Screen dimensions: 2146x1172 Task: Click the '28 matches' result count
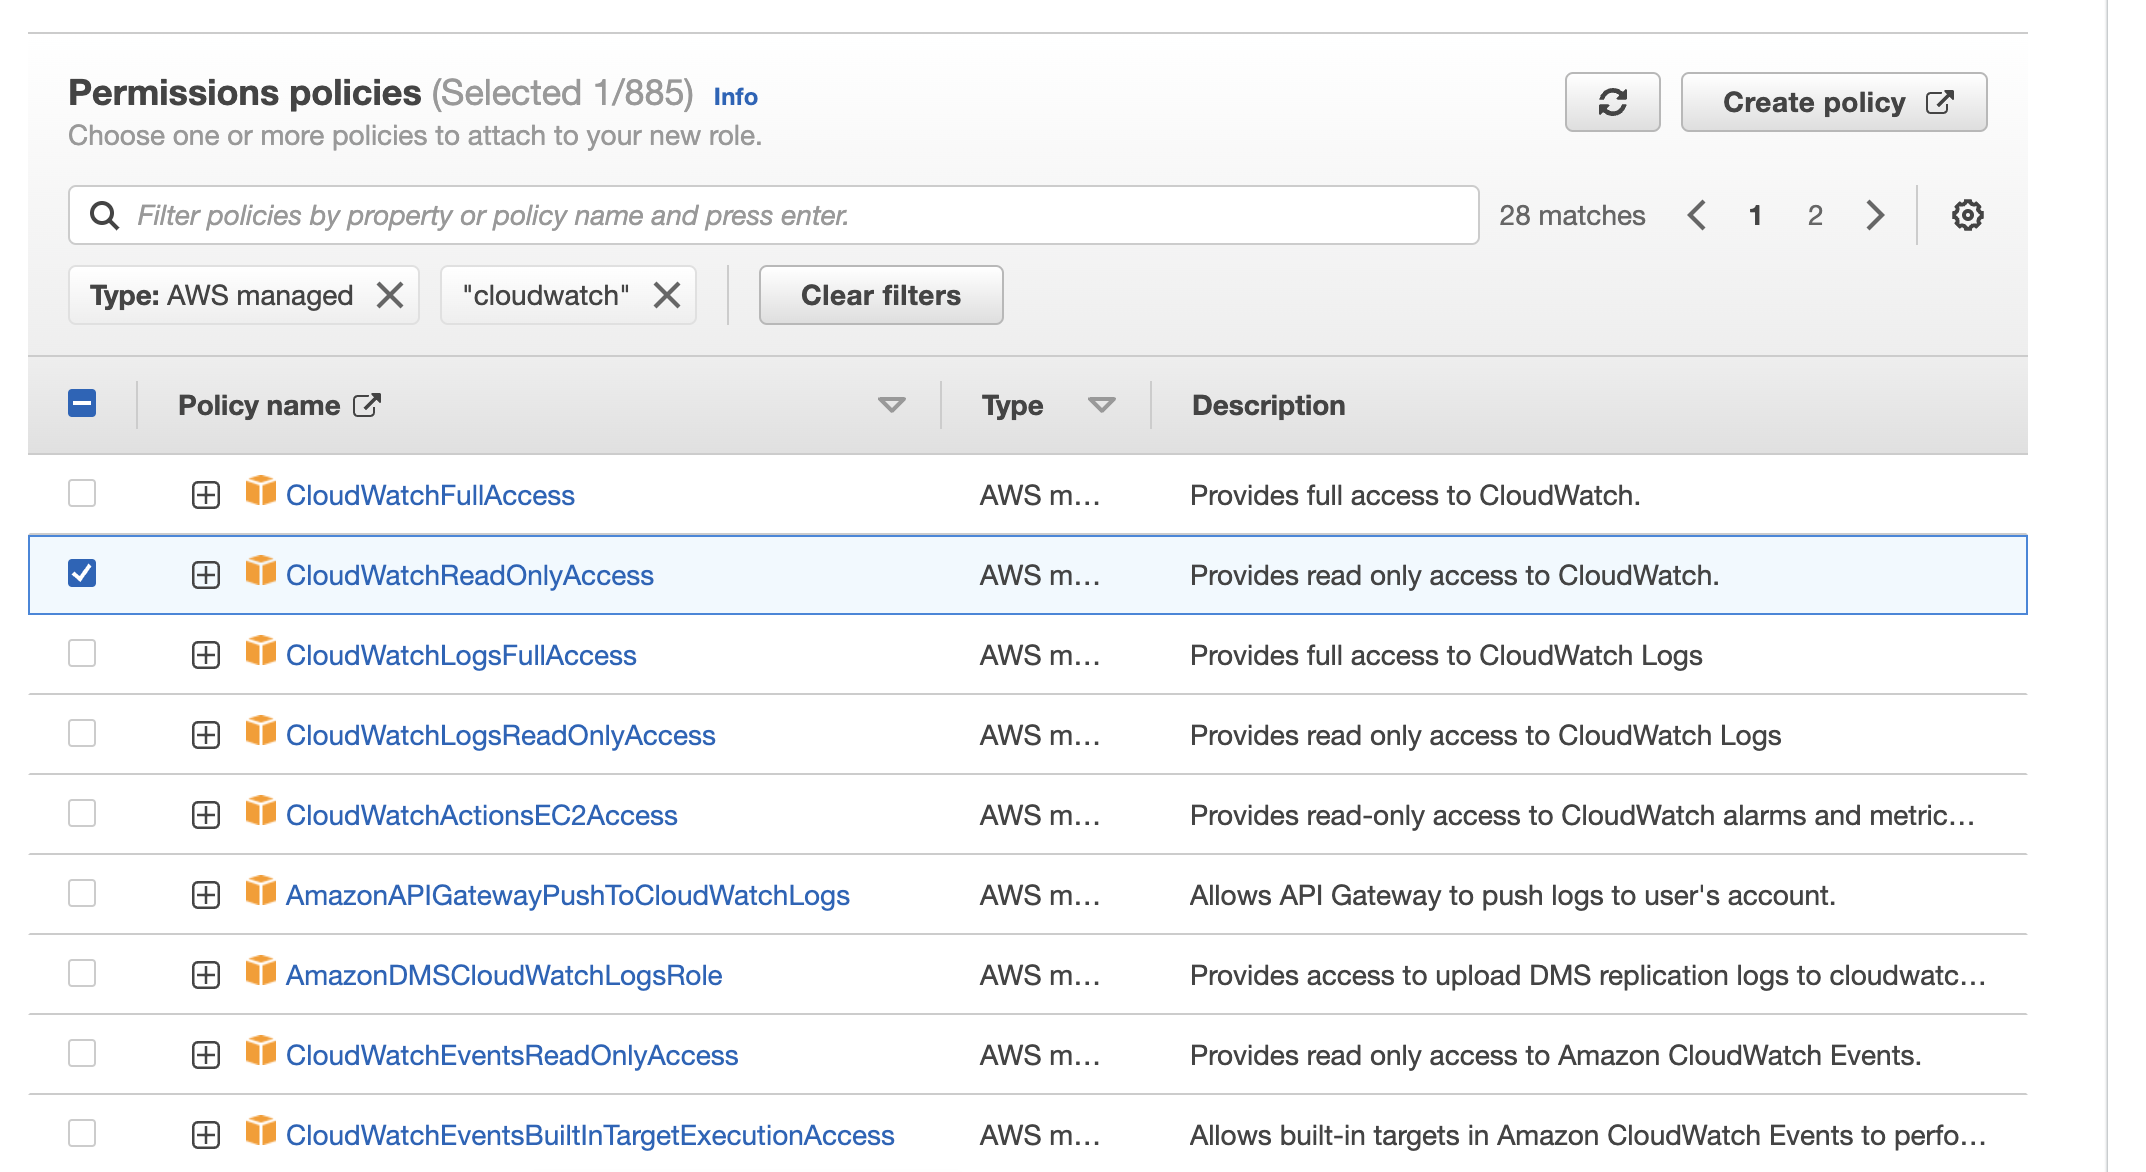point(1572,215)
